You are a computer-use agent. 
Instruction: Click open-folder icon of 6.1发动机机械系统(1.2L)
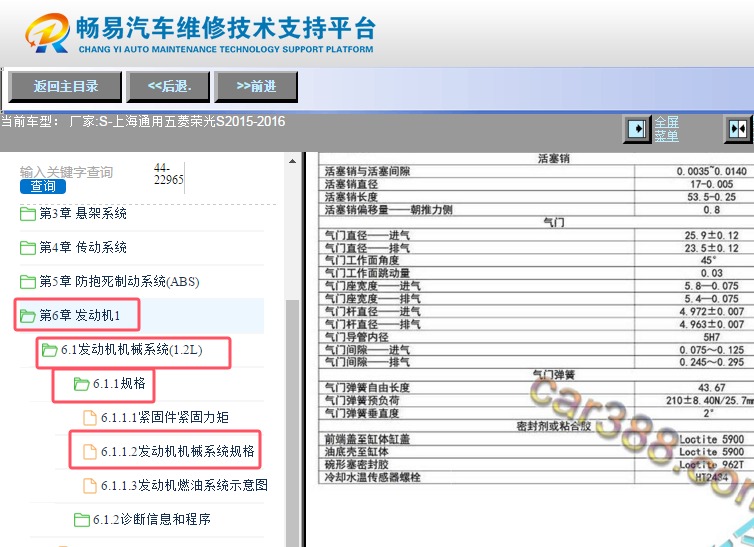point(49,350)
